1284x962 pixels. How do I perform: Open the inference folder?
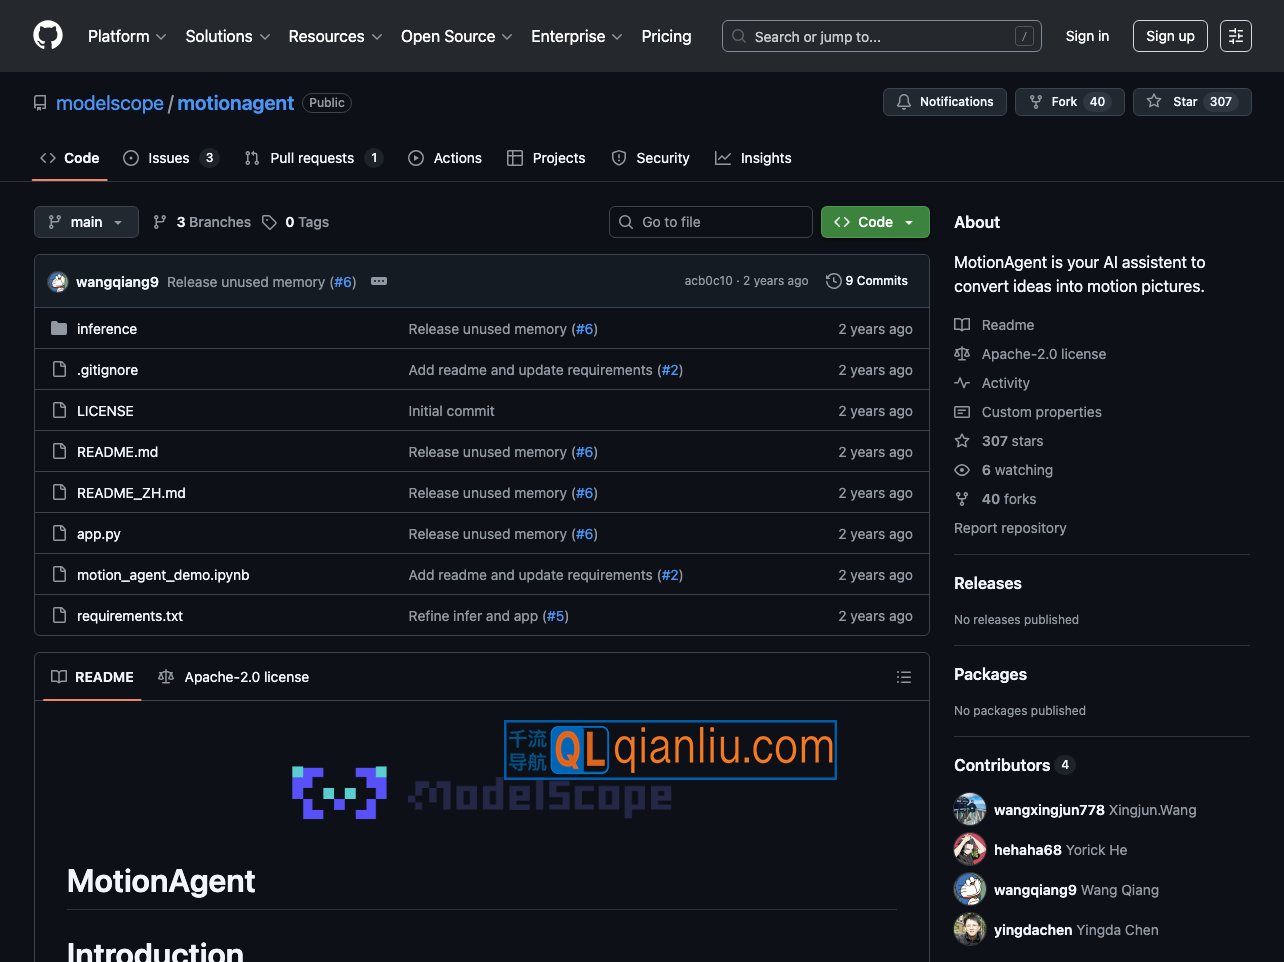click(107, 329)
